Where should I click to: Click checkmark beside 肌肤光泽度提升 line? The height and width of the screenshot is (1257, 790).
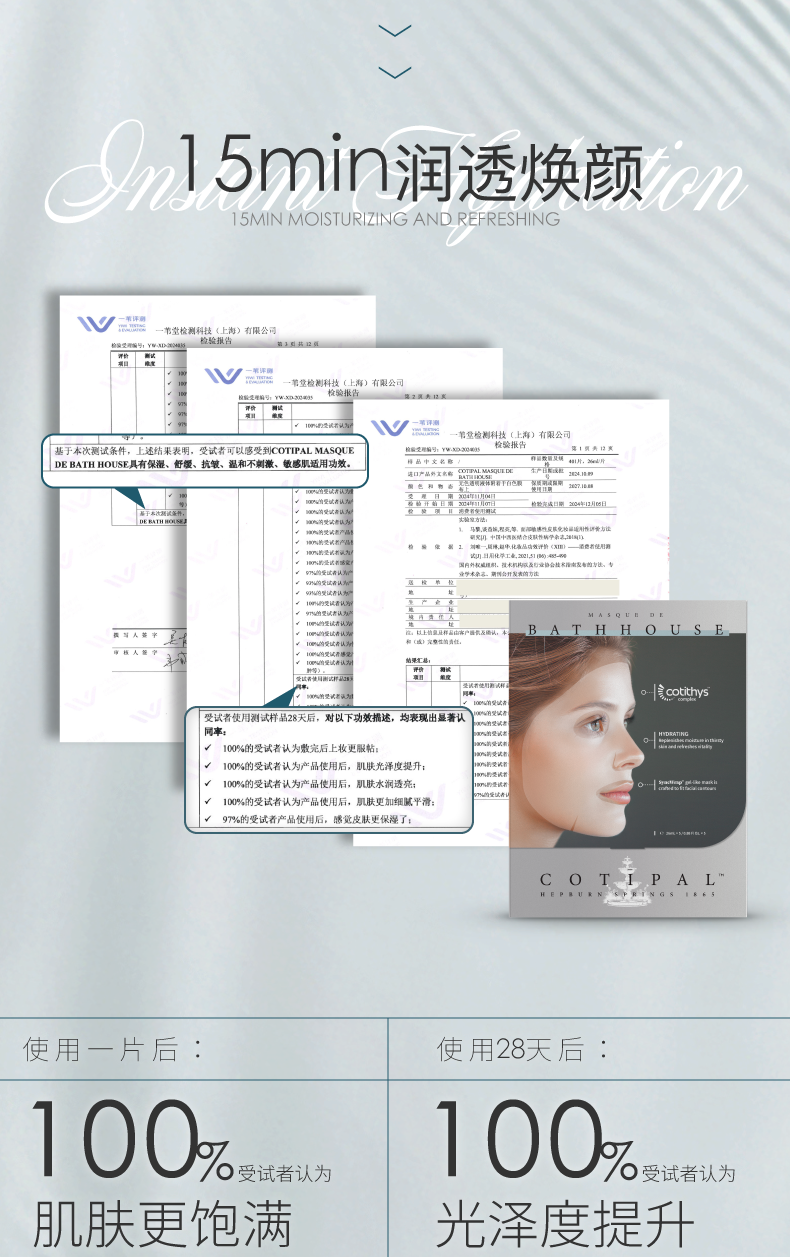coord(208,766)
